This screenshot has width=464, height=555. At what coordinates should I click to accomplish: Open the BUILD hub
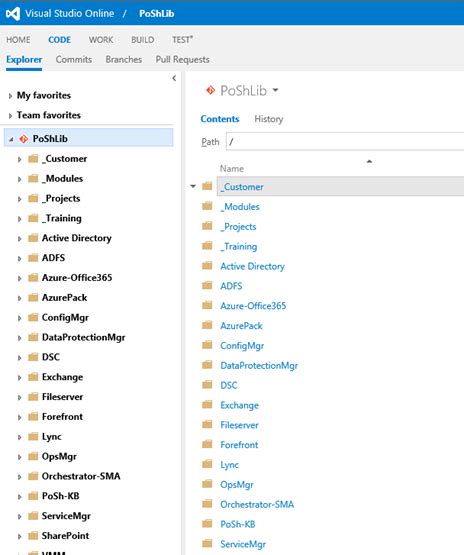click(x=143, y=40)
